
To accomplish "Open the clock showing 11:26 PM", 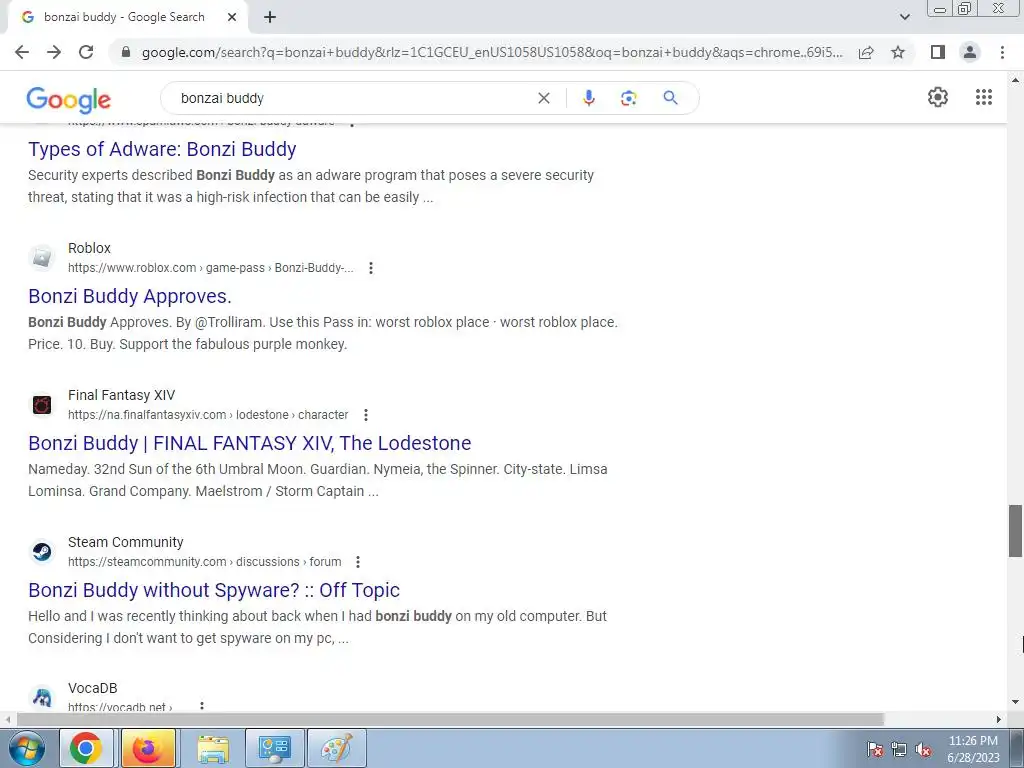I will coord(973,748).
